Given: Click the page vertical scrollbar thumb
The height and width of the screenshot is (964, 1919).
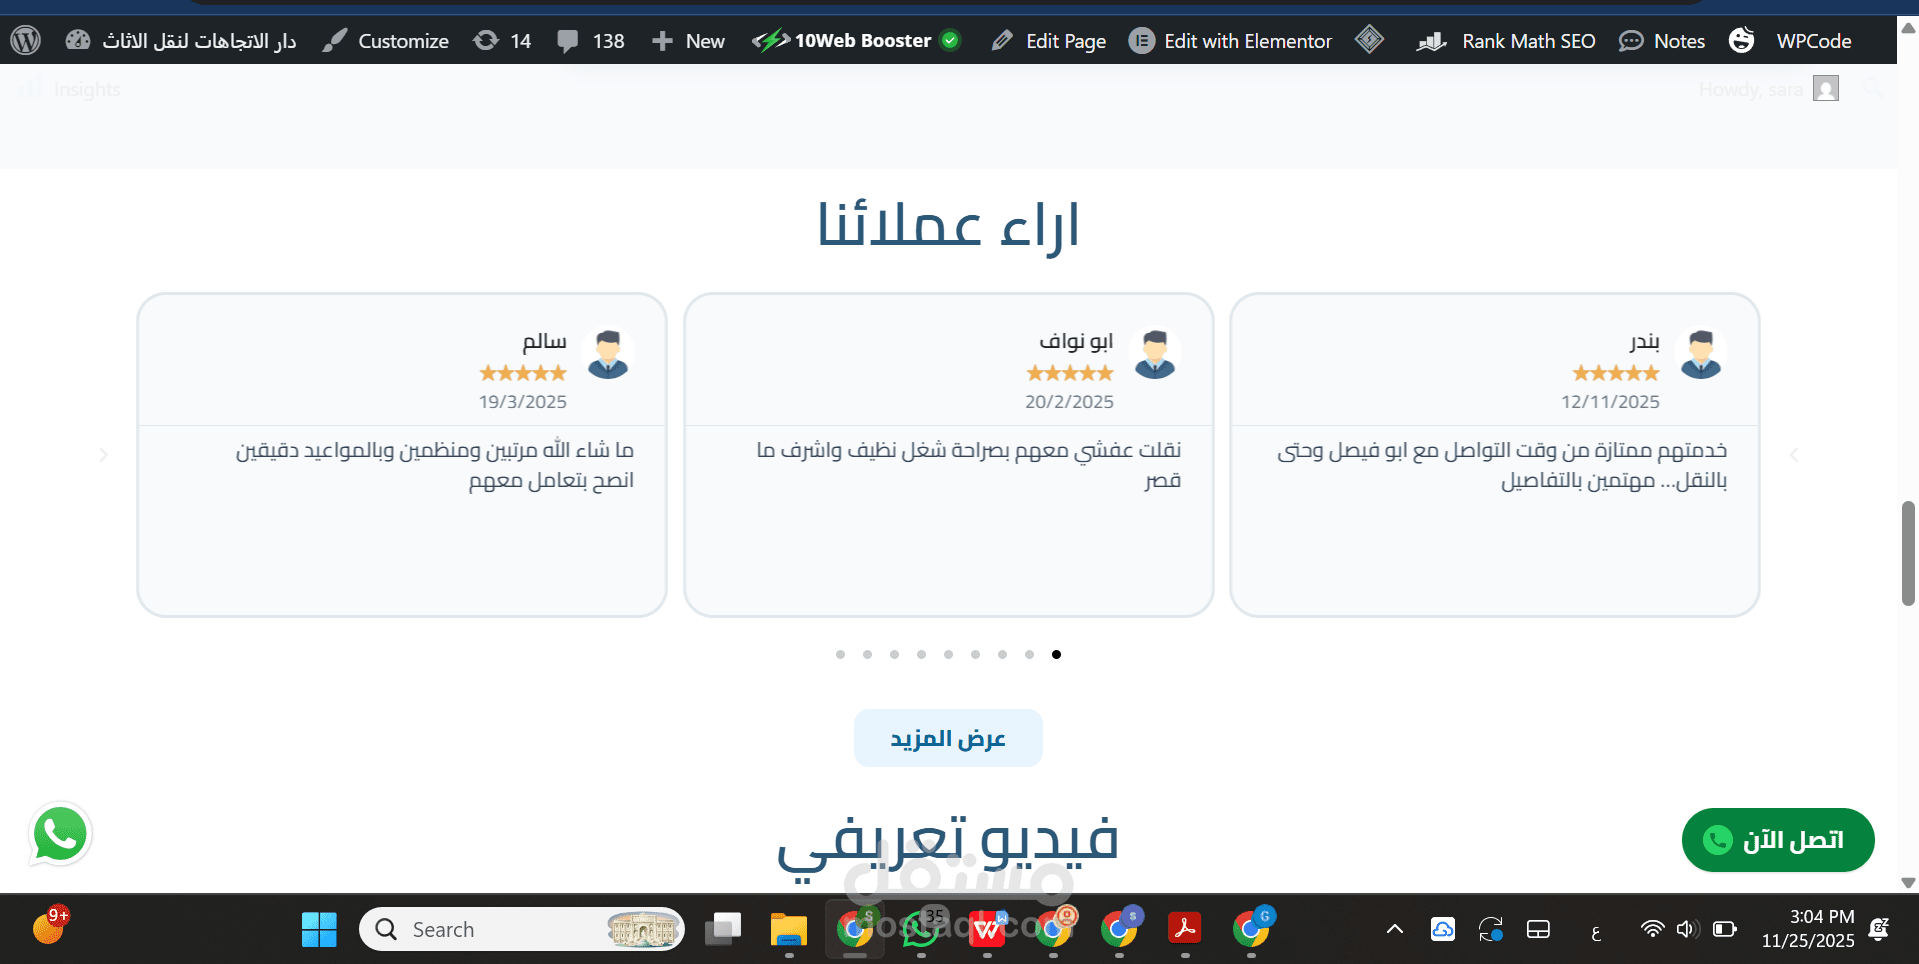Looking at the screenshot, I should point(1908,553).
